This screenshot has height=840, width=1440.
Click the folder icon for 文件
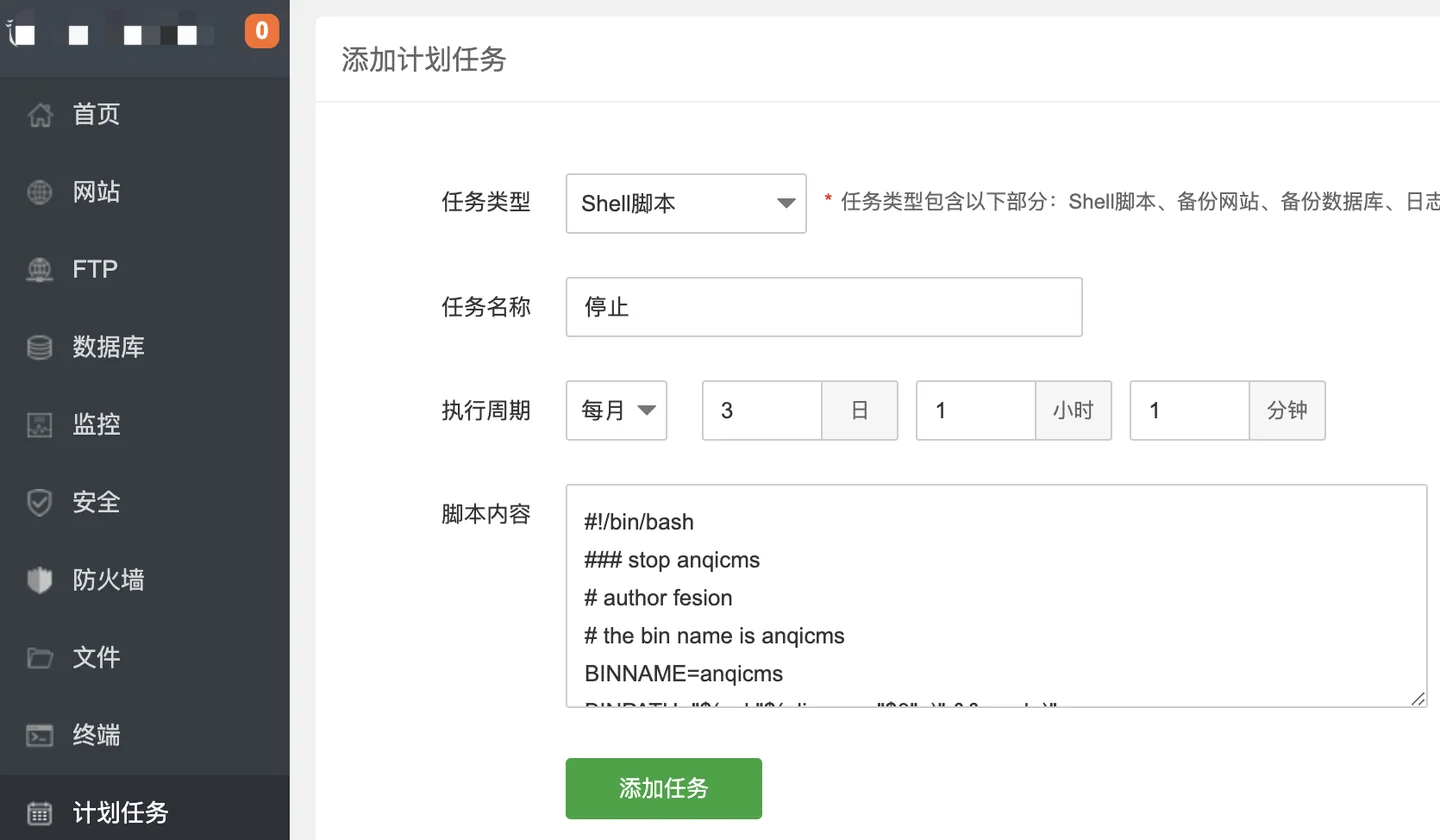(39, 658)
